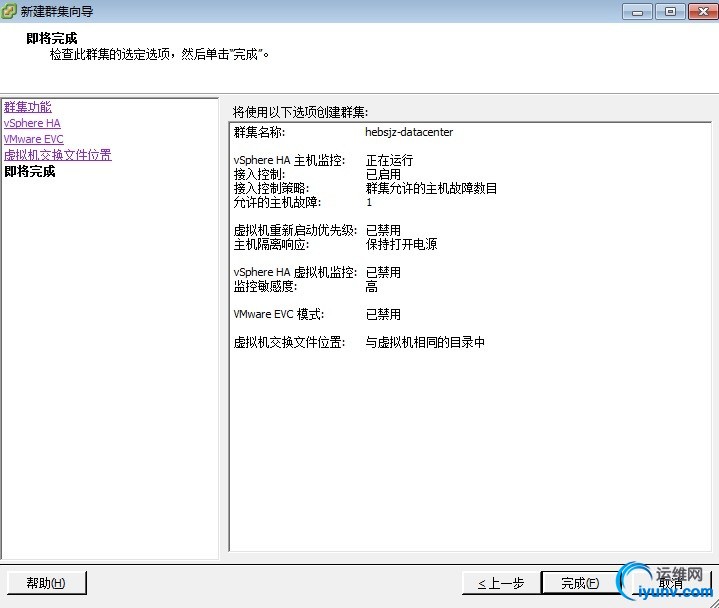This screenshot has width=719, height=608.
Task: Click 完成(F) to finish the wizard
Action: coord(581,583)
